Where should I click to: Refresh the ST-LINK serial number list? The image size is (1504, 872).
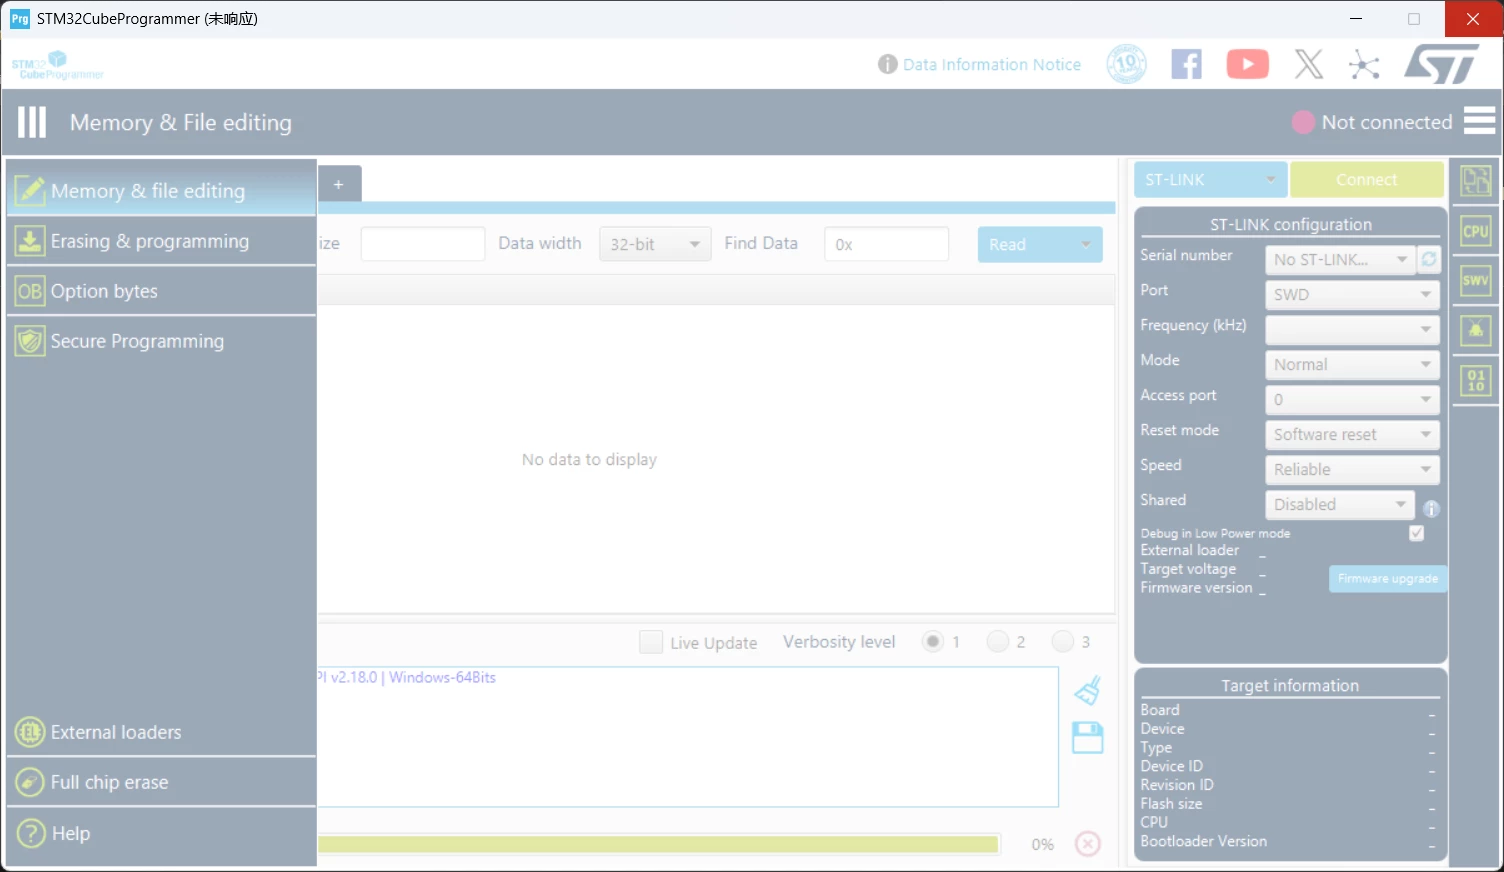(1429, 259)
